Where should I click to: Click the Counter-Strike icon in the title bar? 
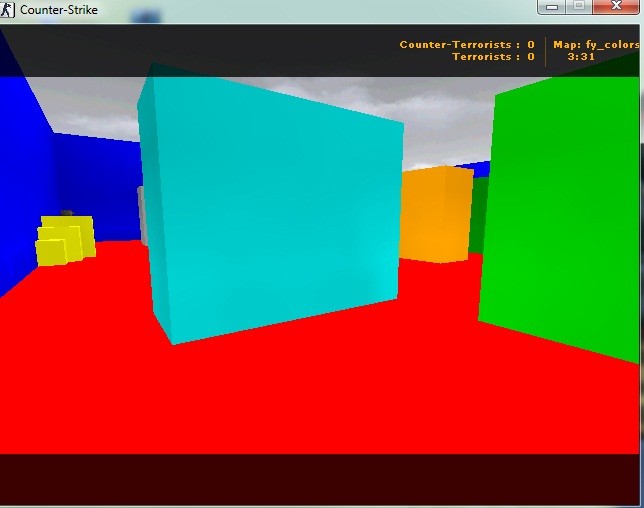[7, 9]
